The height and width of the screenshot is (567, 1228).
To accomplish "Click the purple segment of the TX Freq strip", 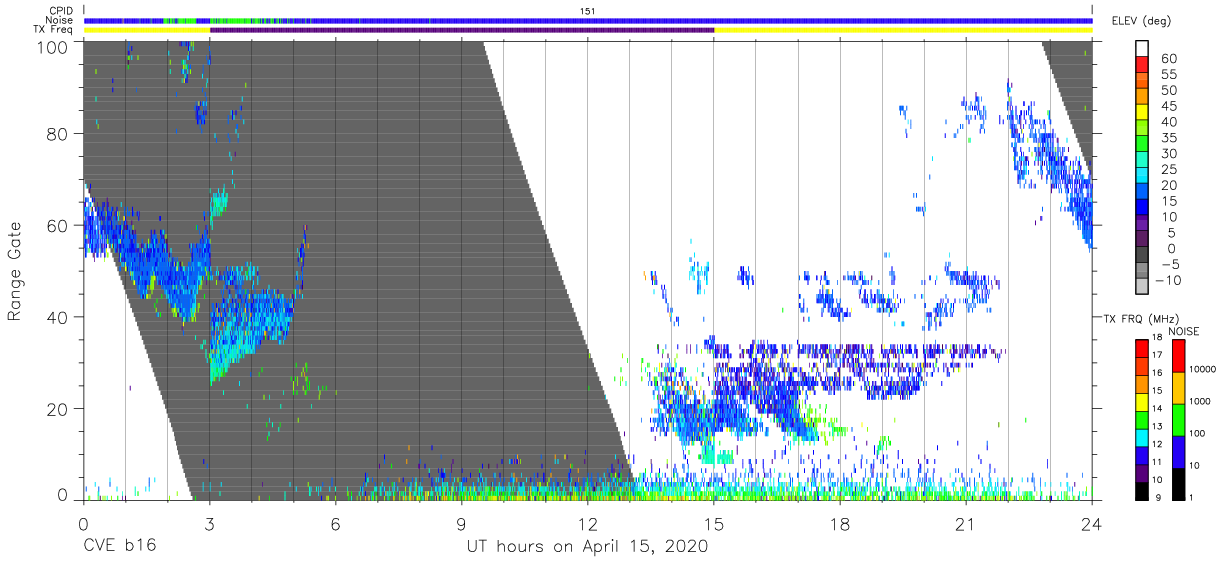I will (x=462, y=30).
